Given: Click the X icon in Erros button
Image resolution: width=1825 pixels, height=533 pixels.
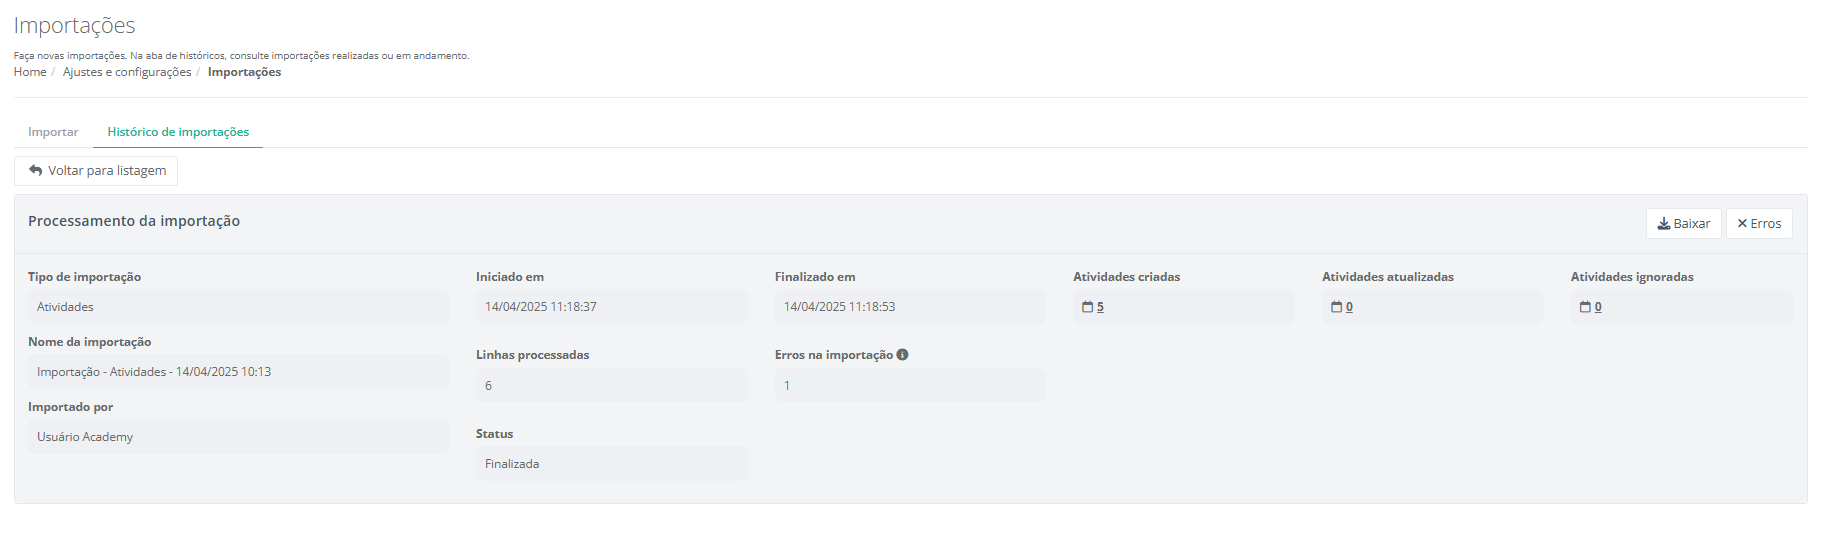Looking at the screenshot, I should tap(1742, 224).
